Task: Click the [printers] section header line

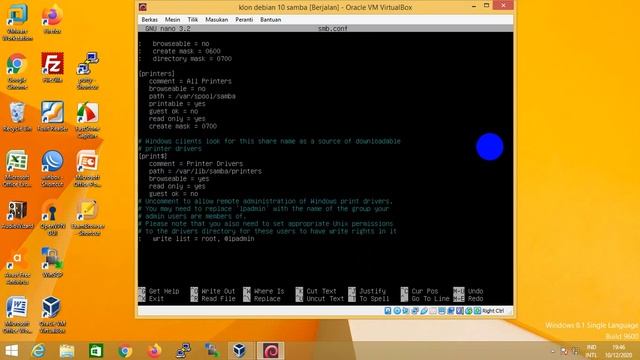Action: coord(156,74)
